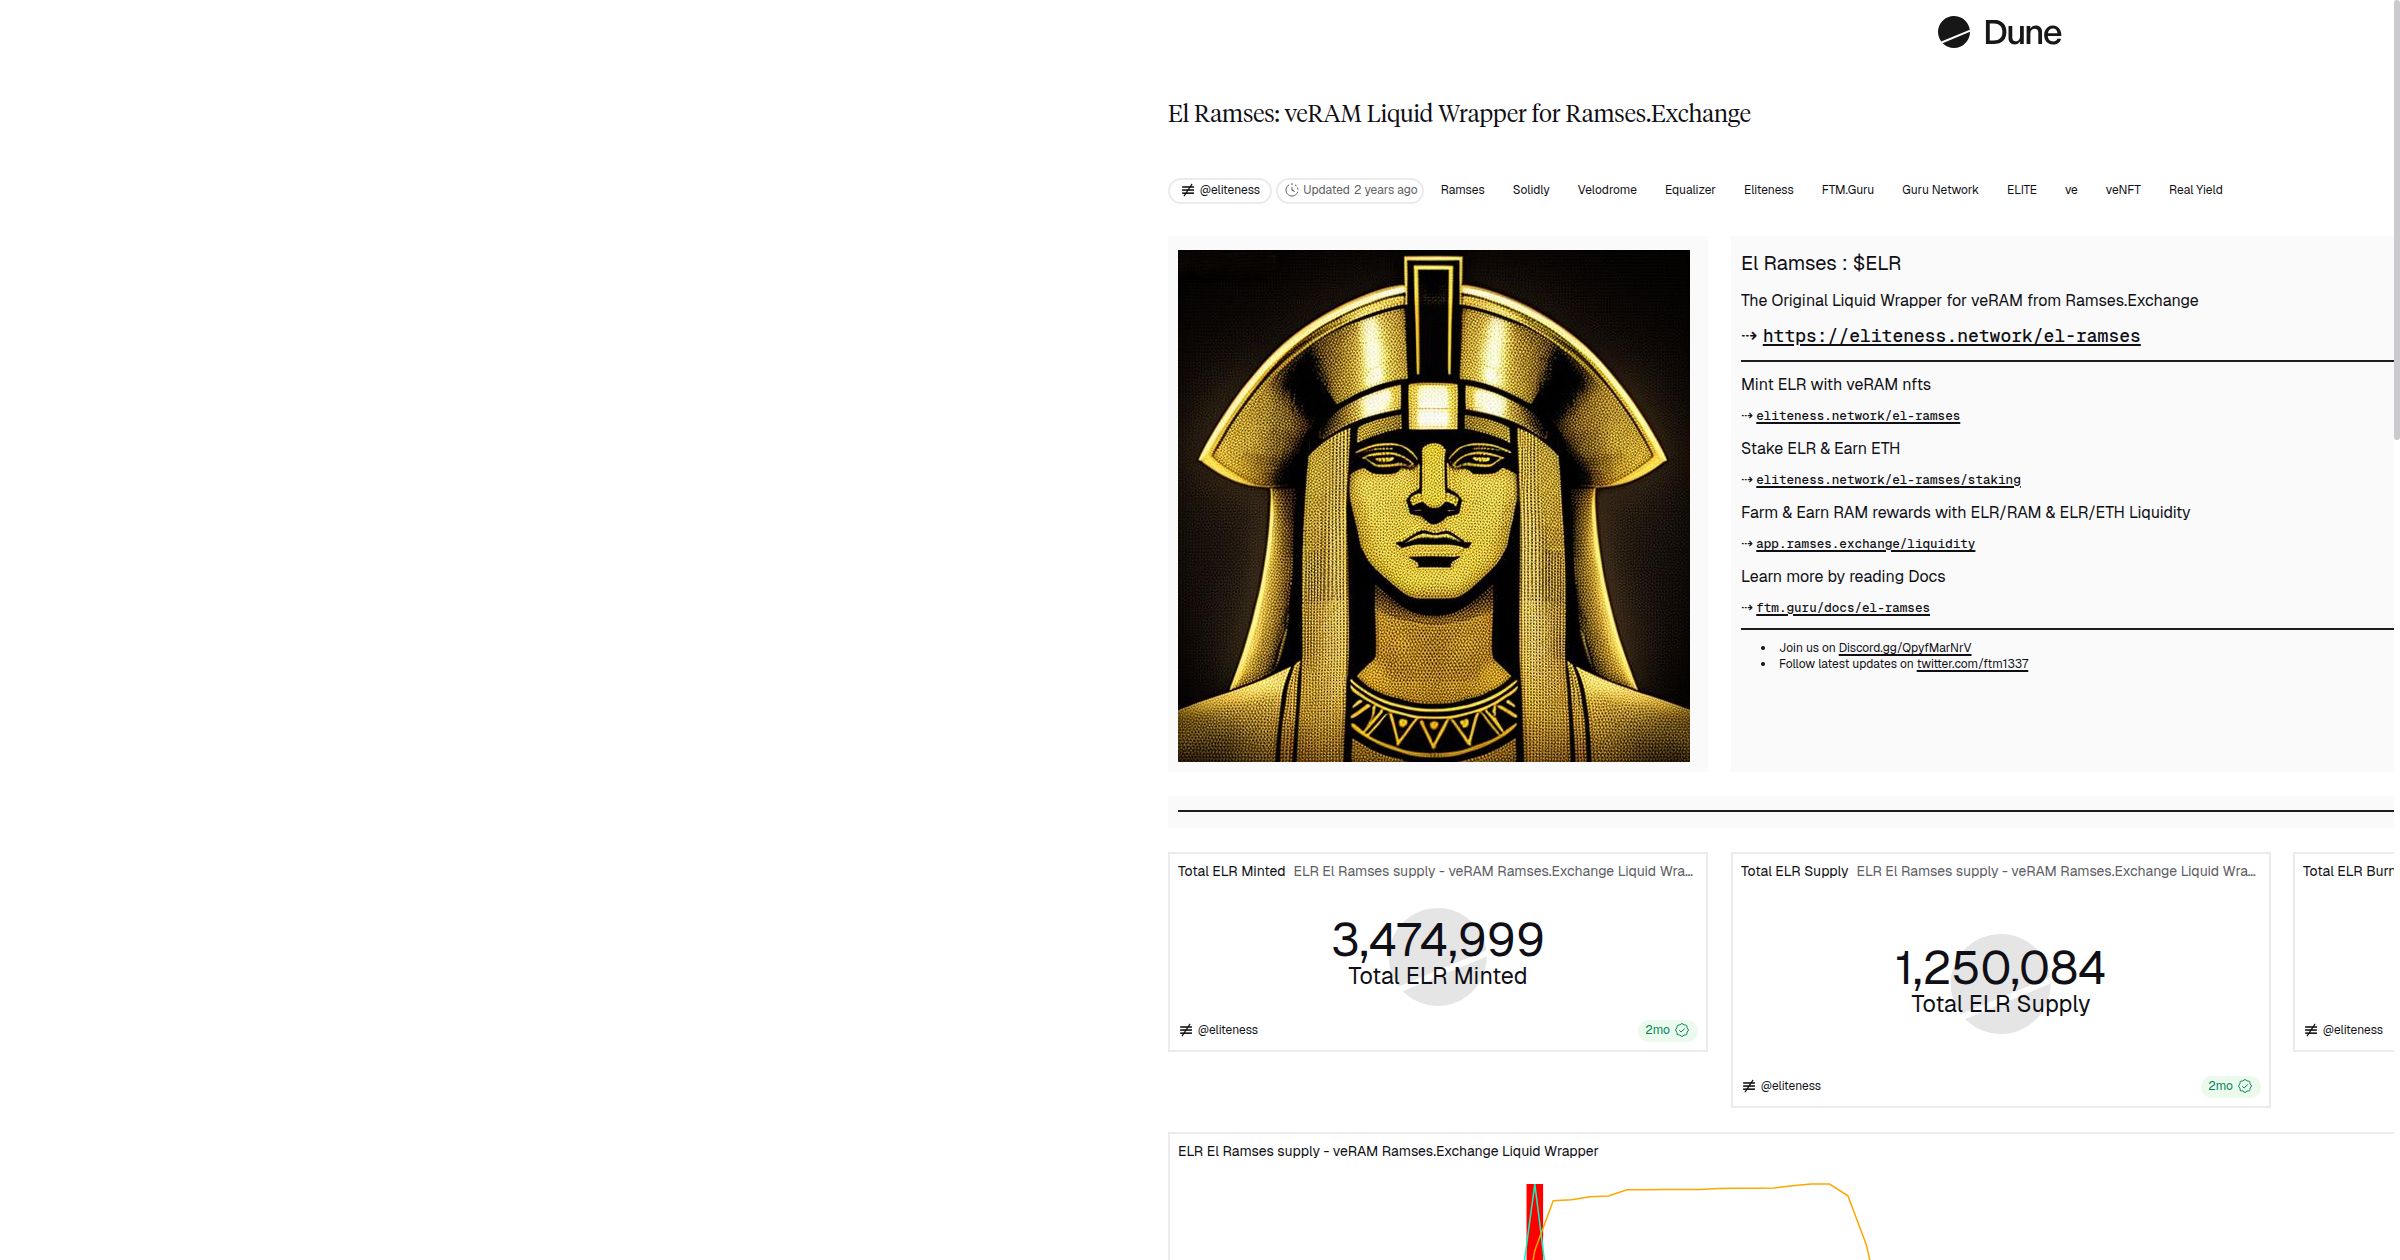The width and height of the screenshot is (2400, 1260).
Task: Open https://eliteness.network/el-ramses link
Action: [x=1950, y=337]
